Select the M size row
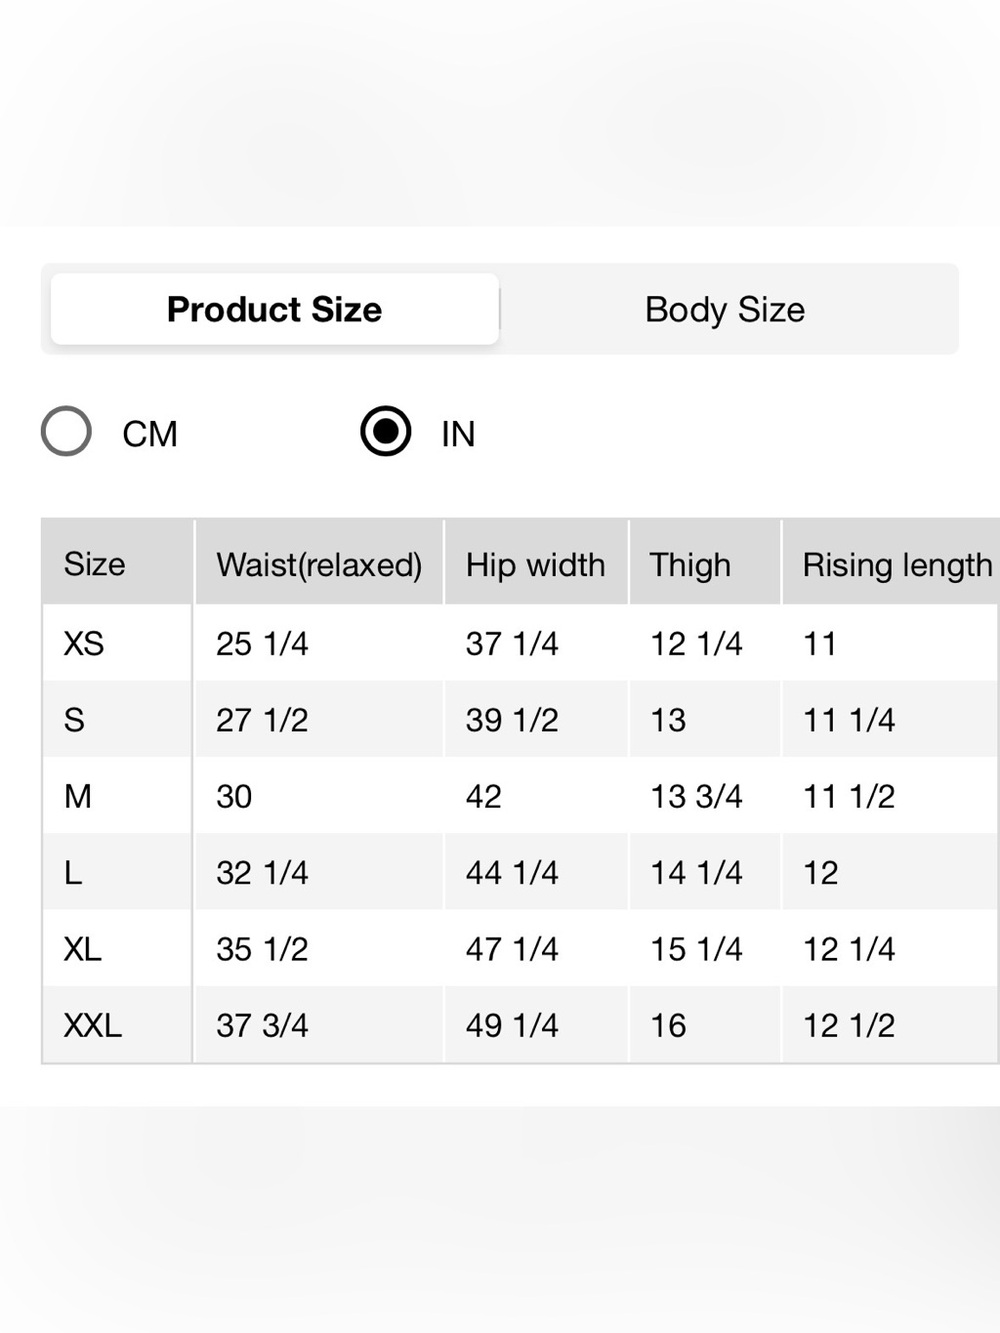This screenshot has height=1333, width=1000. (520, 796)
